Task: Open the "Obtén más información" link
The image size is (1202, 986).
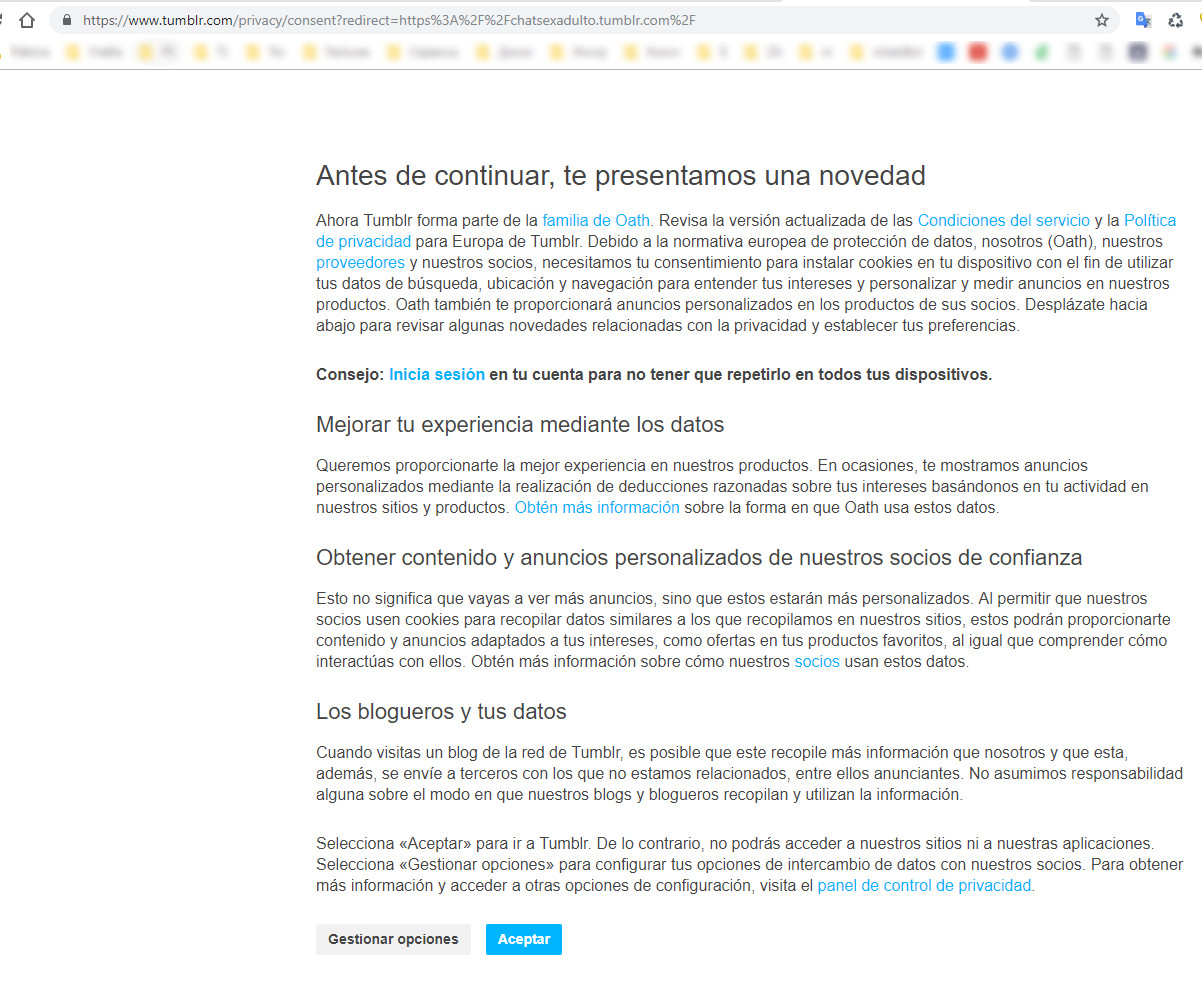Action: tap(597, 507)
